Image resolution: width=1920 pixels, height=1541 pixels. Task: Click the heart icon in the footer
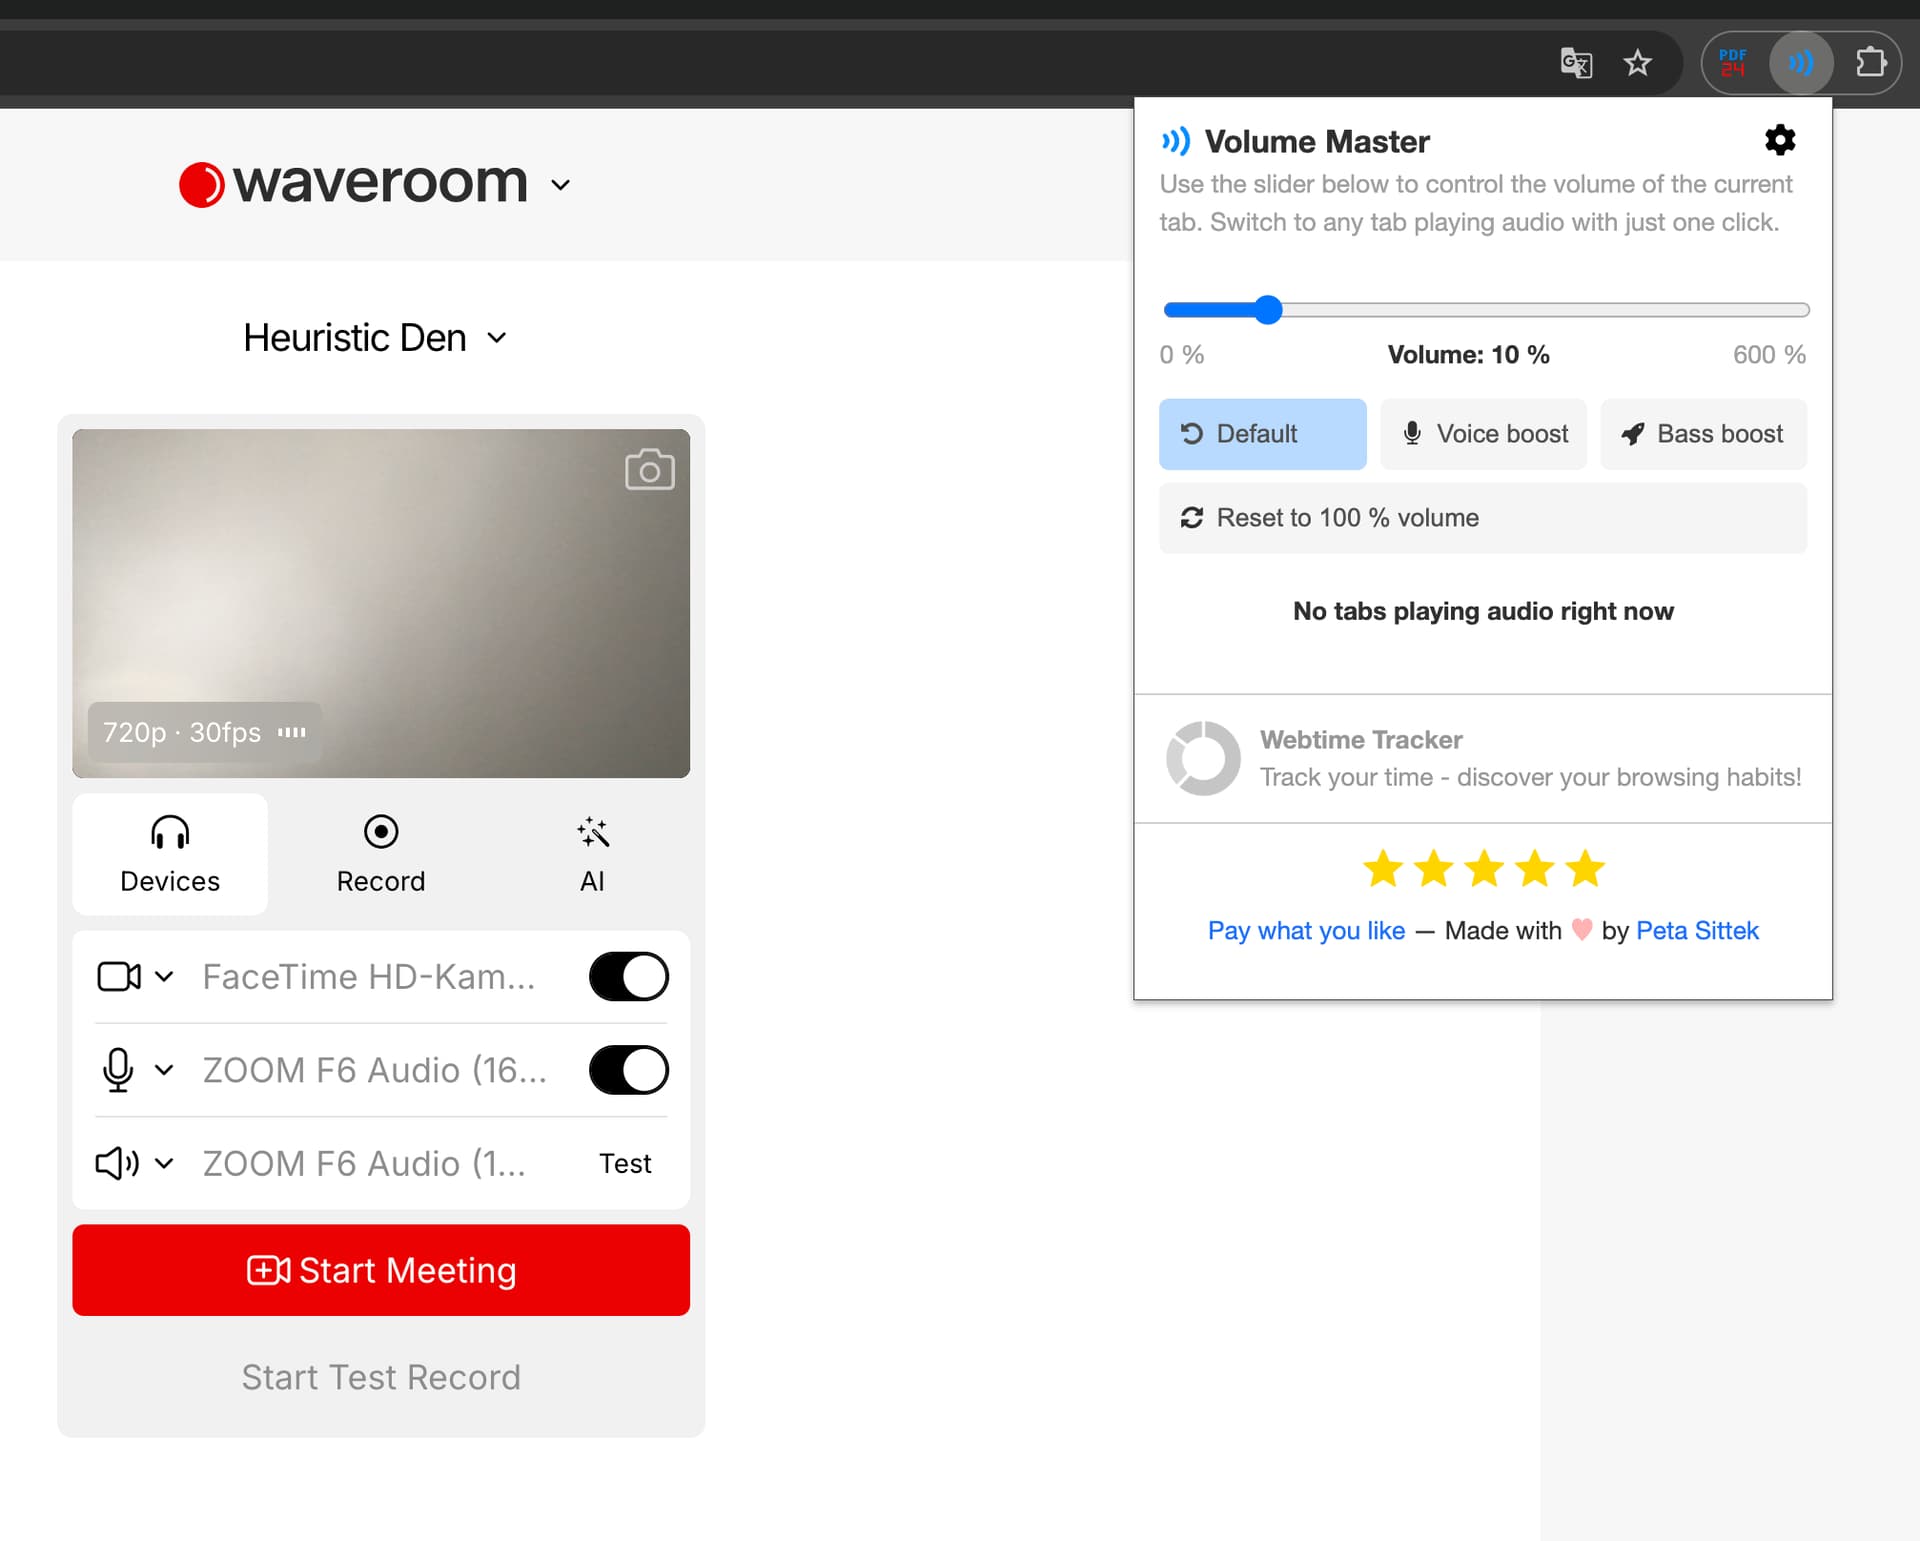point(1581,930)
